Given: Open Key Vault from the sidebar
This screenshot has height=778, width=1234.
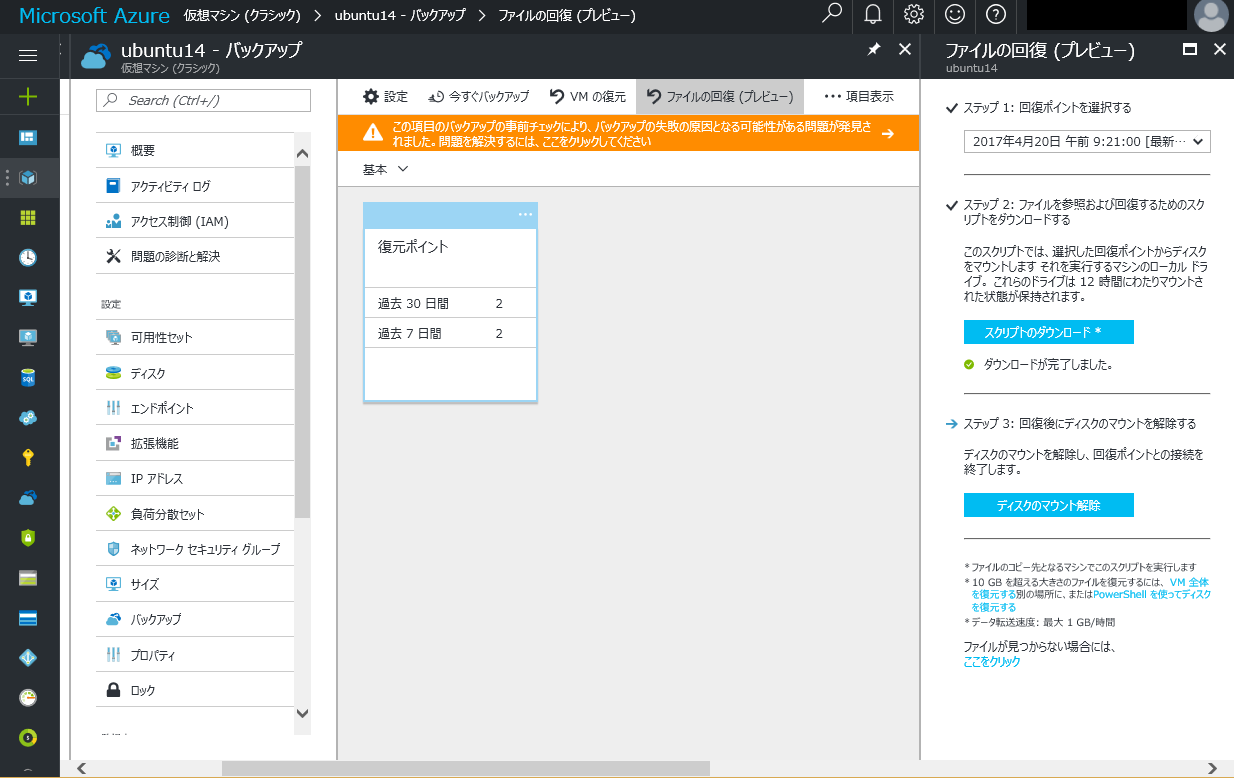Looking at the screenshot, I should 27,458.
